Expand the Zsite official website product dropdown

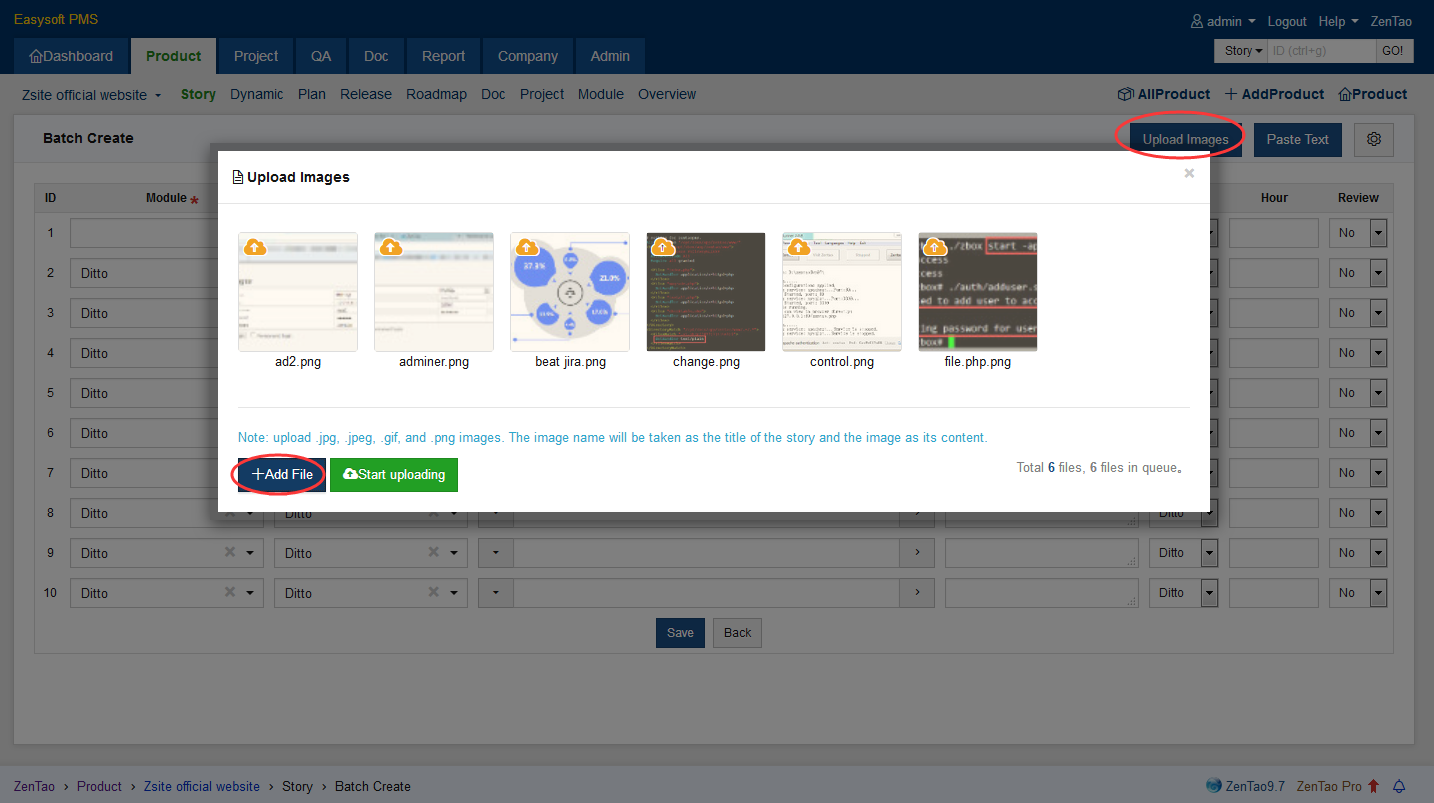point(91,95)
